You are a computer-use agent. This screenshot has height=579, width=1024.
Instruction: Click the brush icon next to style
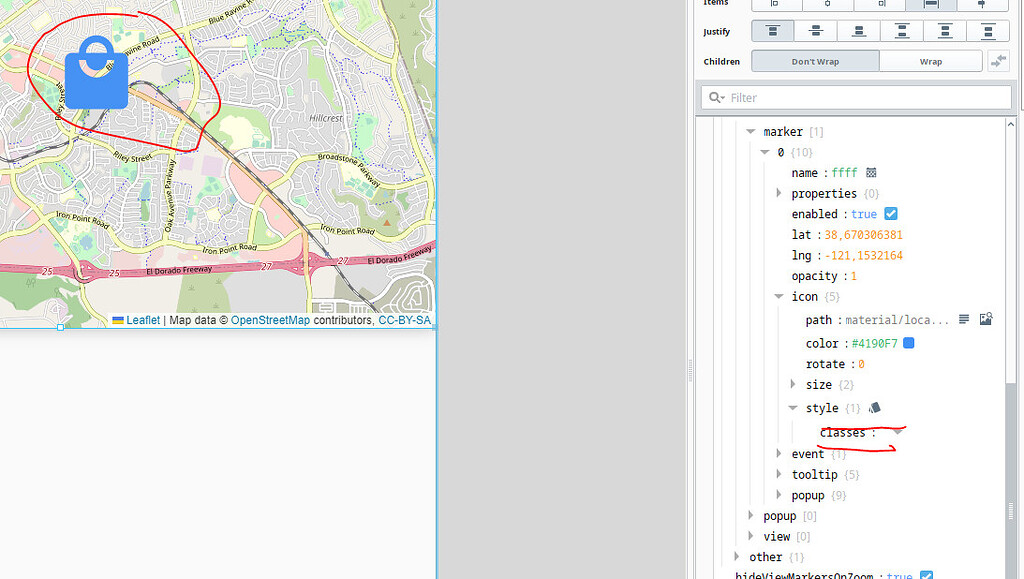pos(874,407)
